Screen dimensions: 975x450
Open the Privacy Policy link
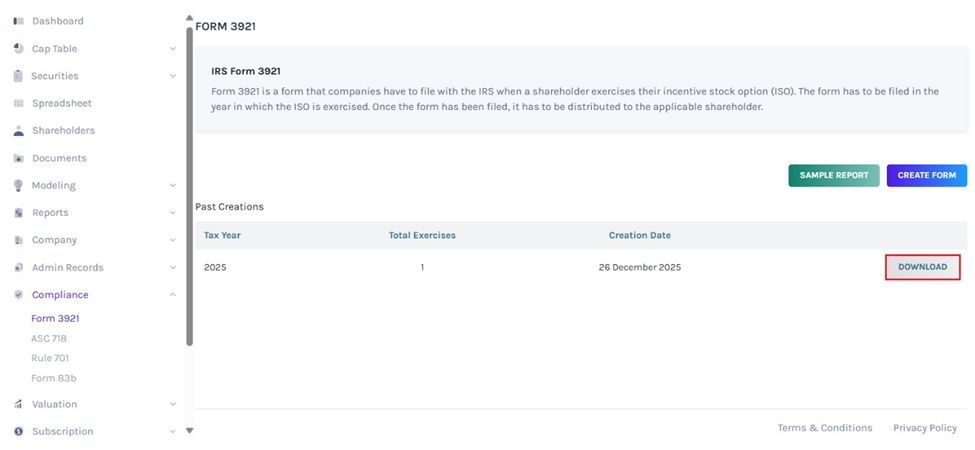[x=925, y=428]
